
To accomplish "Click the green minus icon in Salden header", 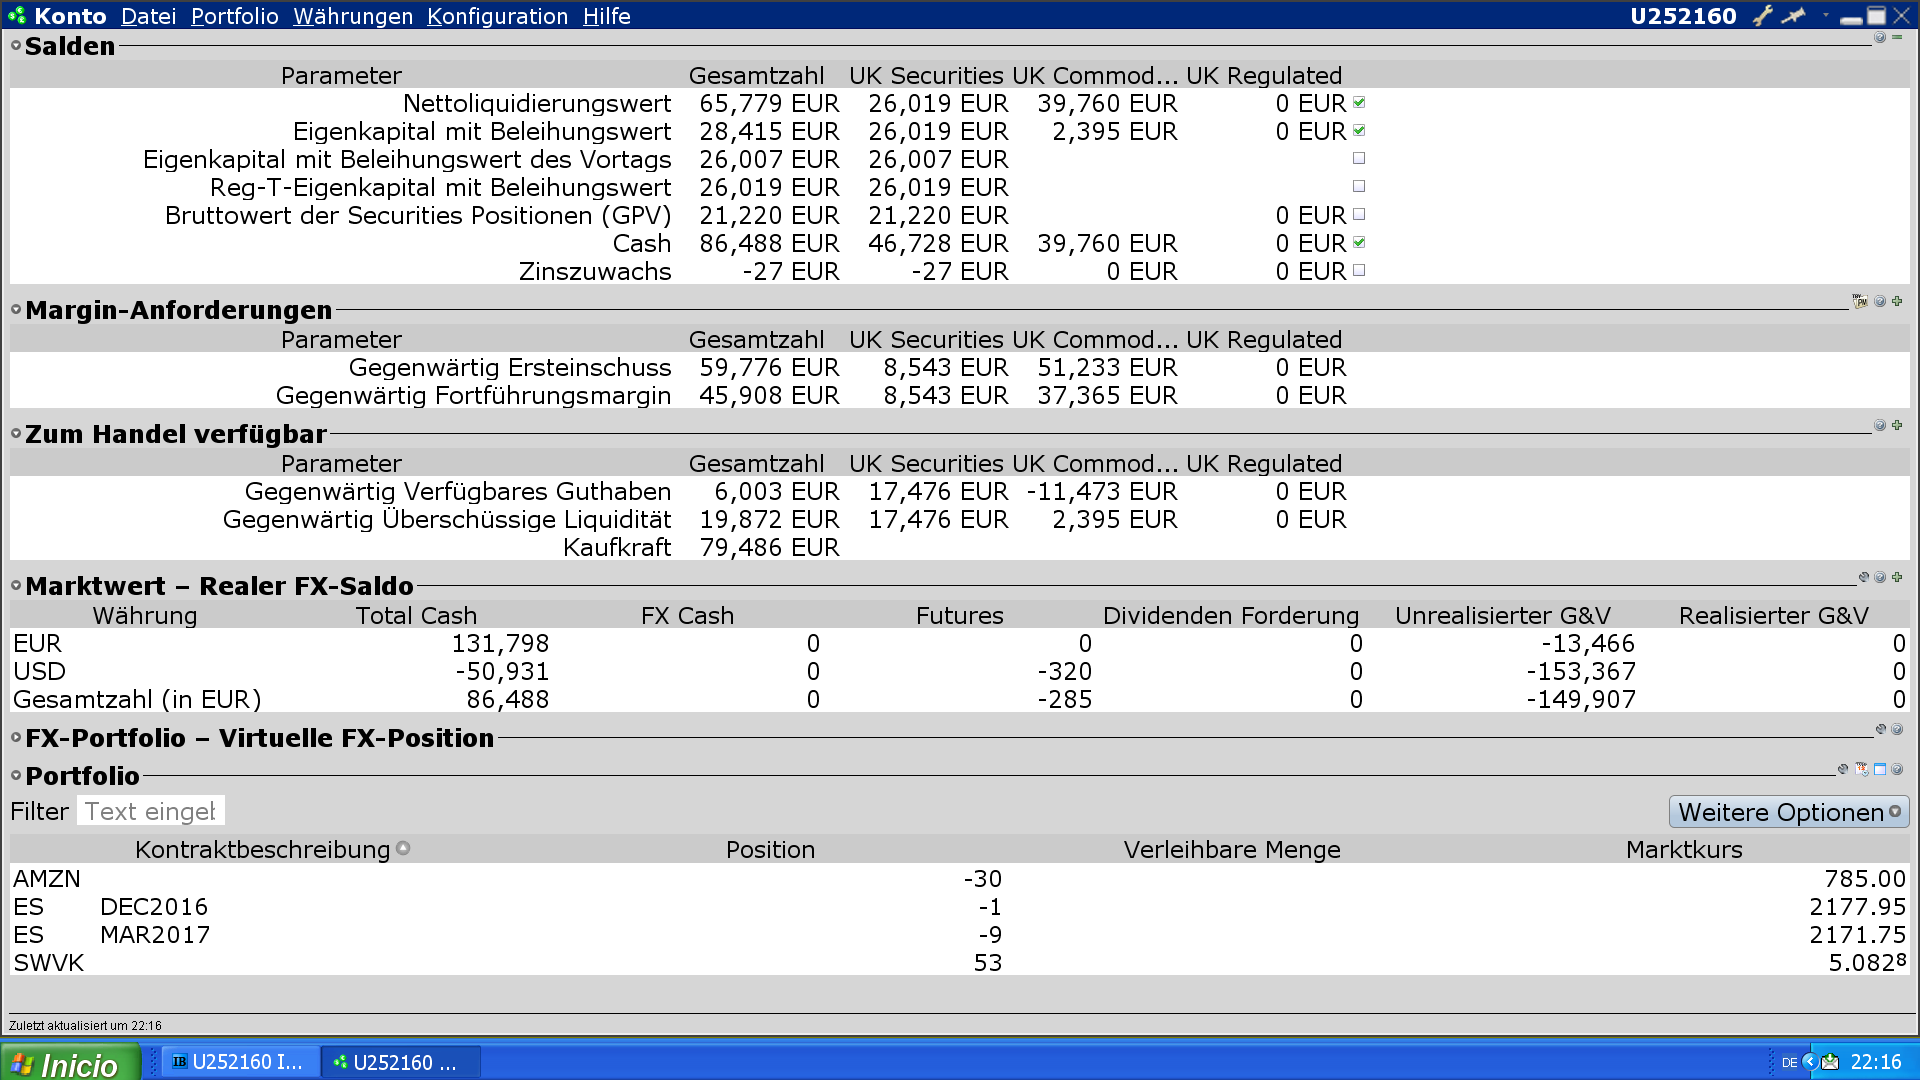I will (x=1897, y=38).
